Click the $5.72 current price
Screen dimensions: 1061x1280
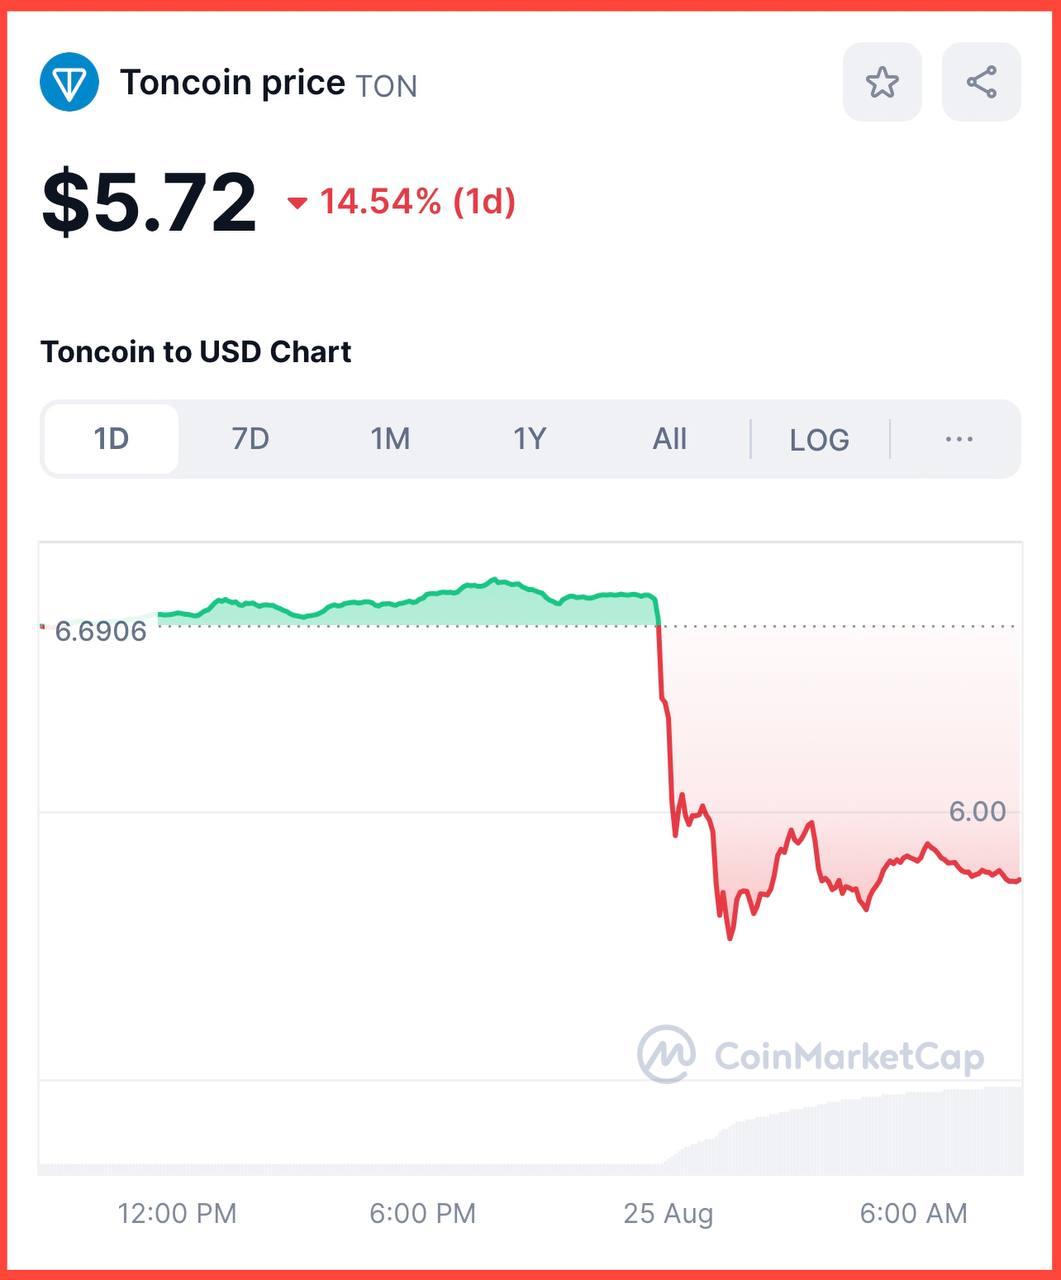coord(149,203)
